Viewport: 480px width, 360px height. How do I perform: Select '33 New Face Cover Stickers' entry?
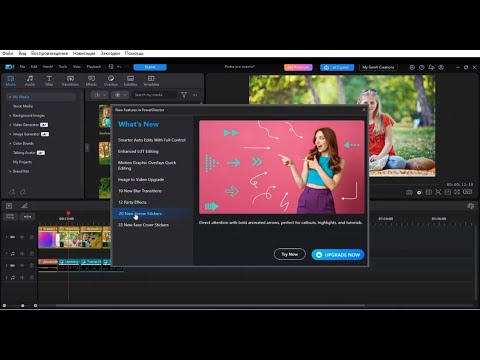(x=143, y=225)
